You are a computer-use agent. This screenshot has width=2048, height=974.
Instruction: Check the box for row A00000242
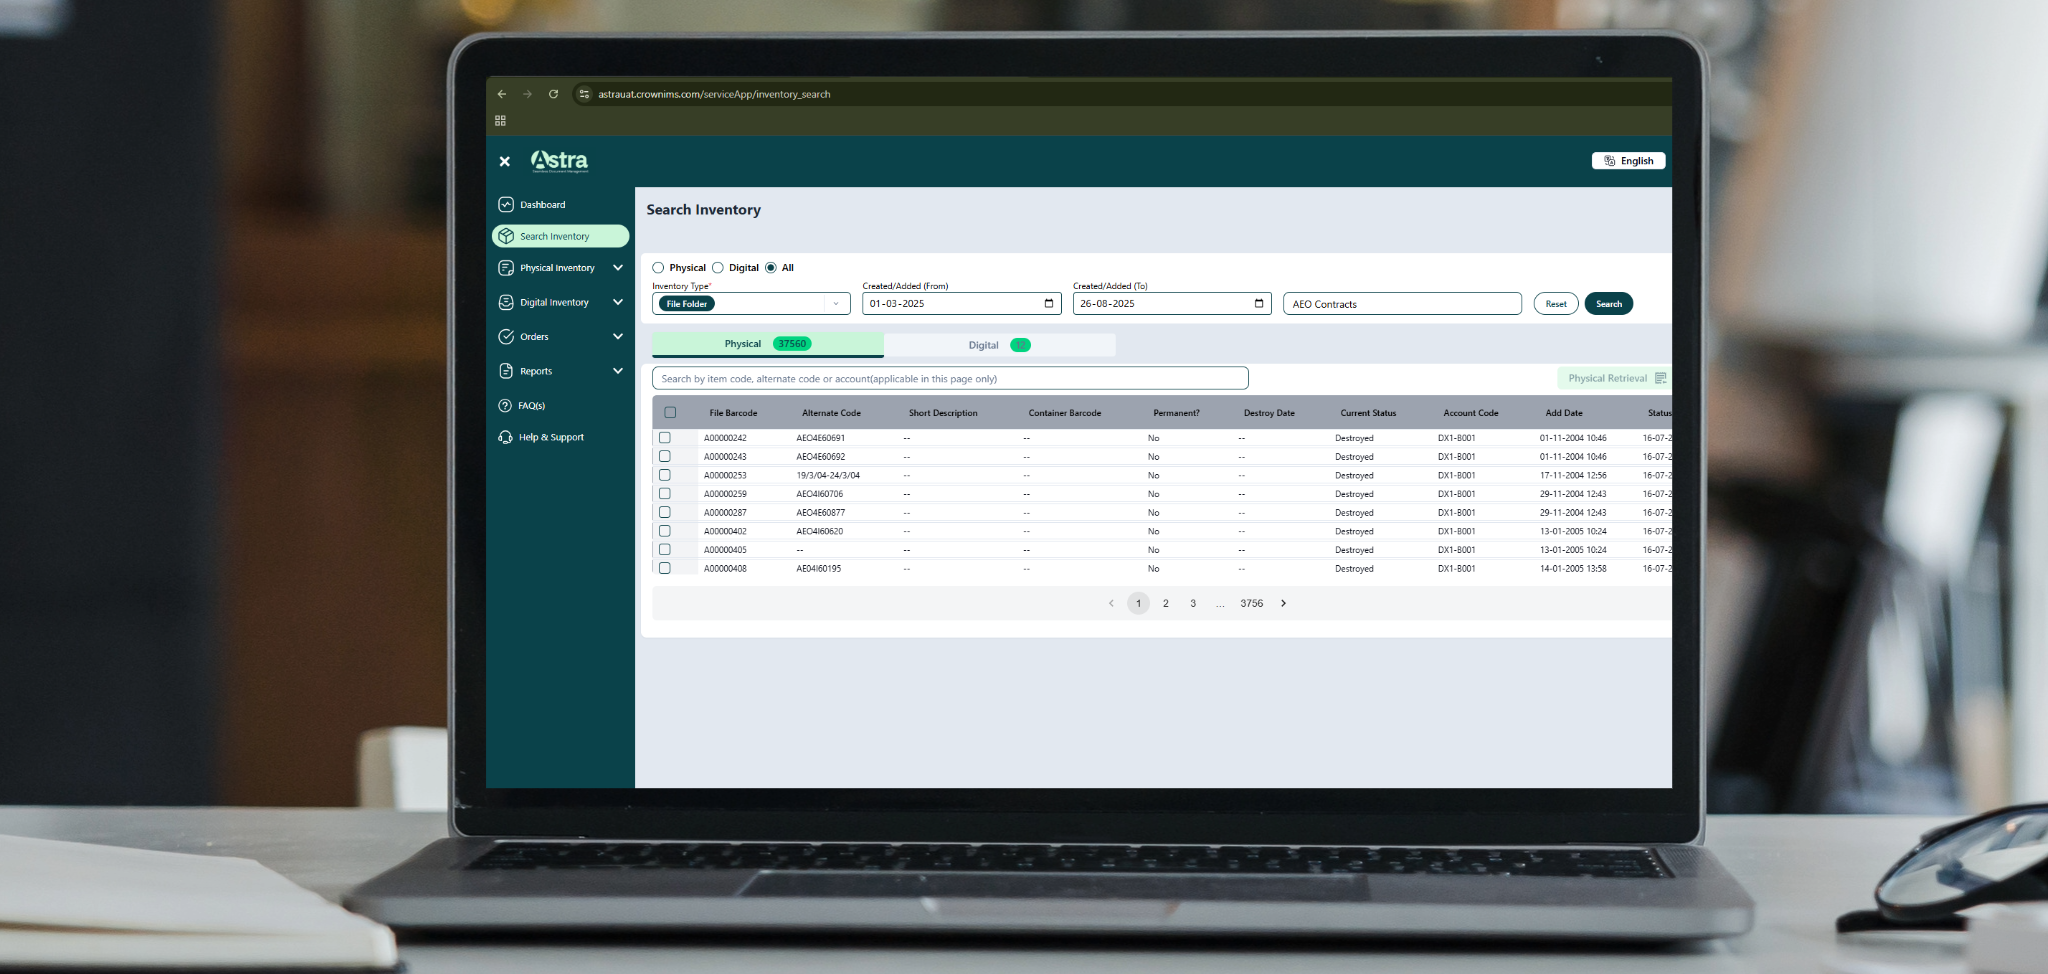(665, 438)
